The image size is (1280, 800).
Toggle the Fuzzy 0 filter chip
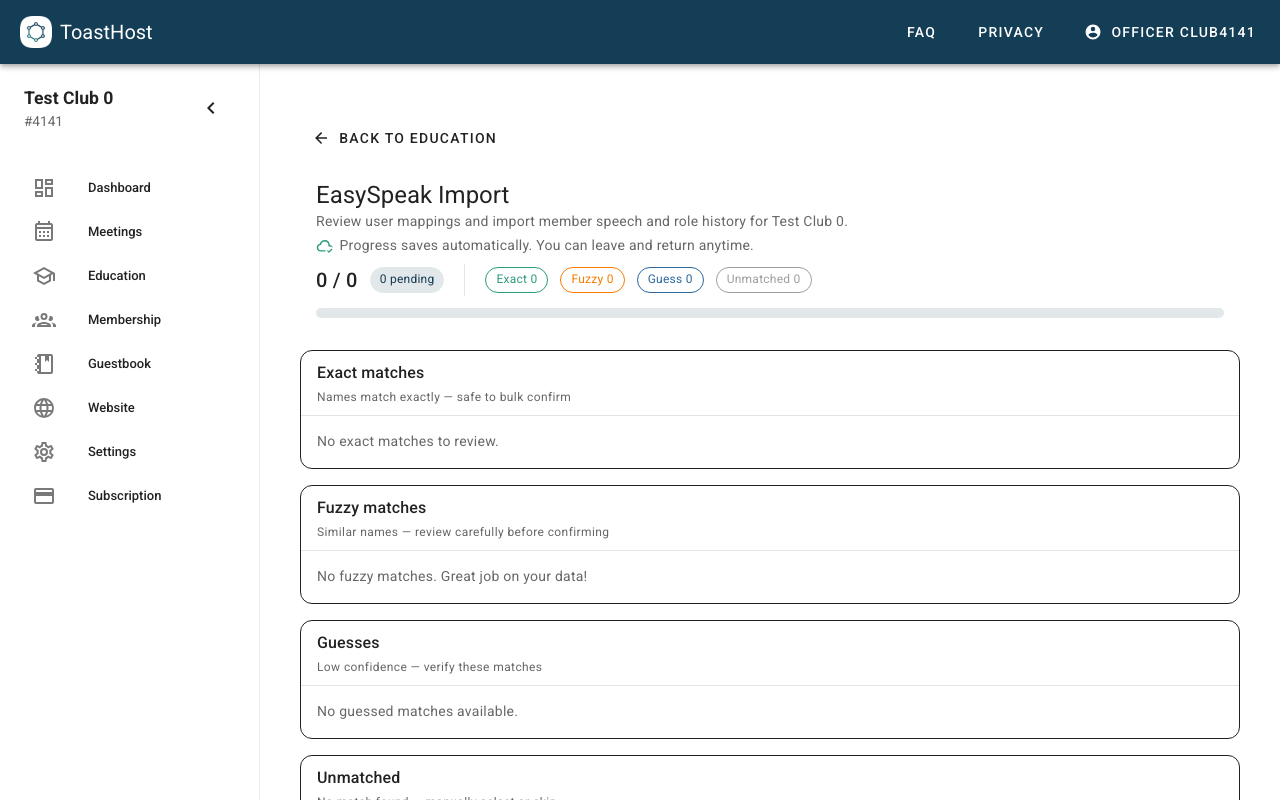point(592,279)
